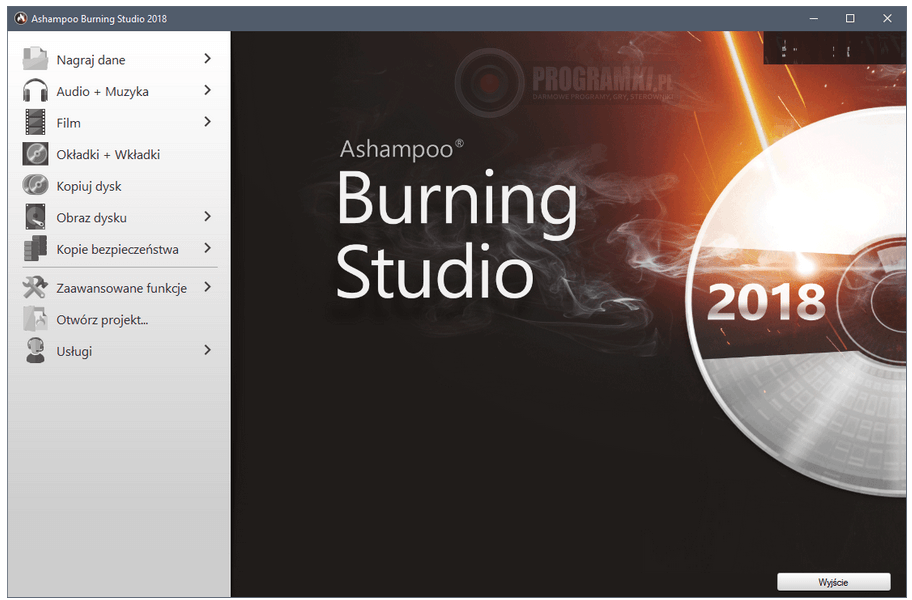Click the Film strip icon
912x600 pixels.
coord(35,122)
